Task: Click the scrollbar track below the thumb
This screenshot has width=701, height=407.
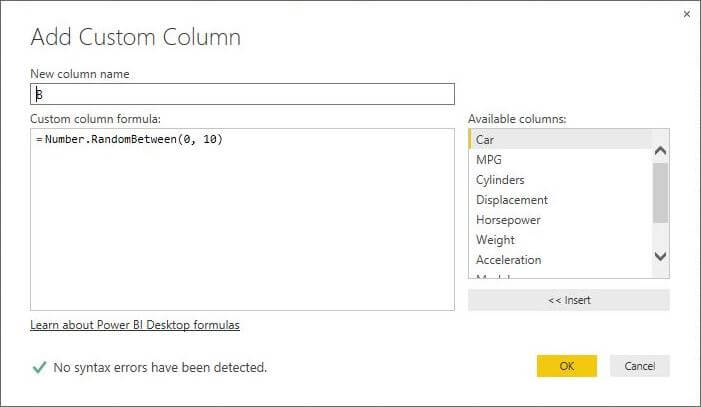Action: tap(660, 234)
